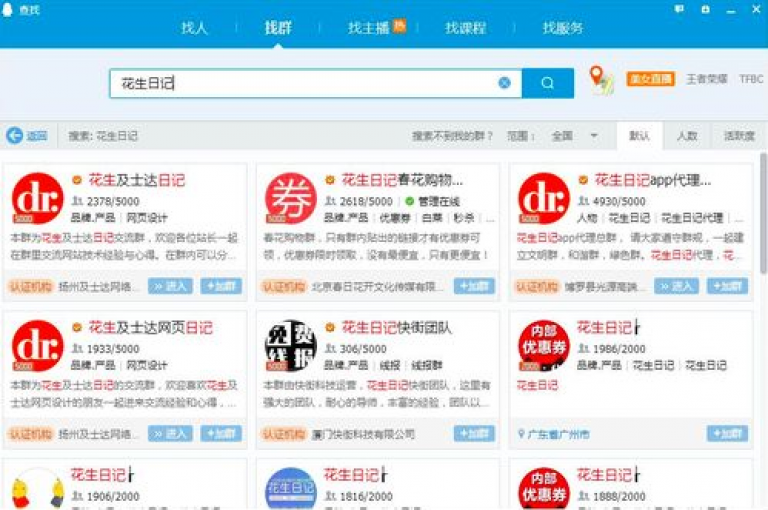Click the 免费线报 avatar of 快街团队 group
This screenshot has width=768, height=510.
pos(290,346)
